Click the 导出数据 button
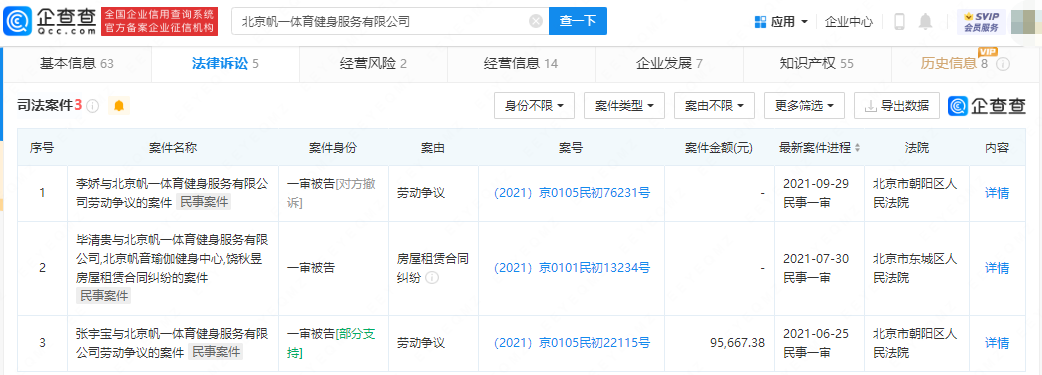Screen dimensions: 1042x375 click(896, 106)
